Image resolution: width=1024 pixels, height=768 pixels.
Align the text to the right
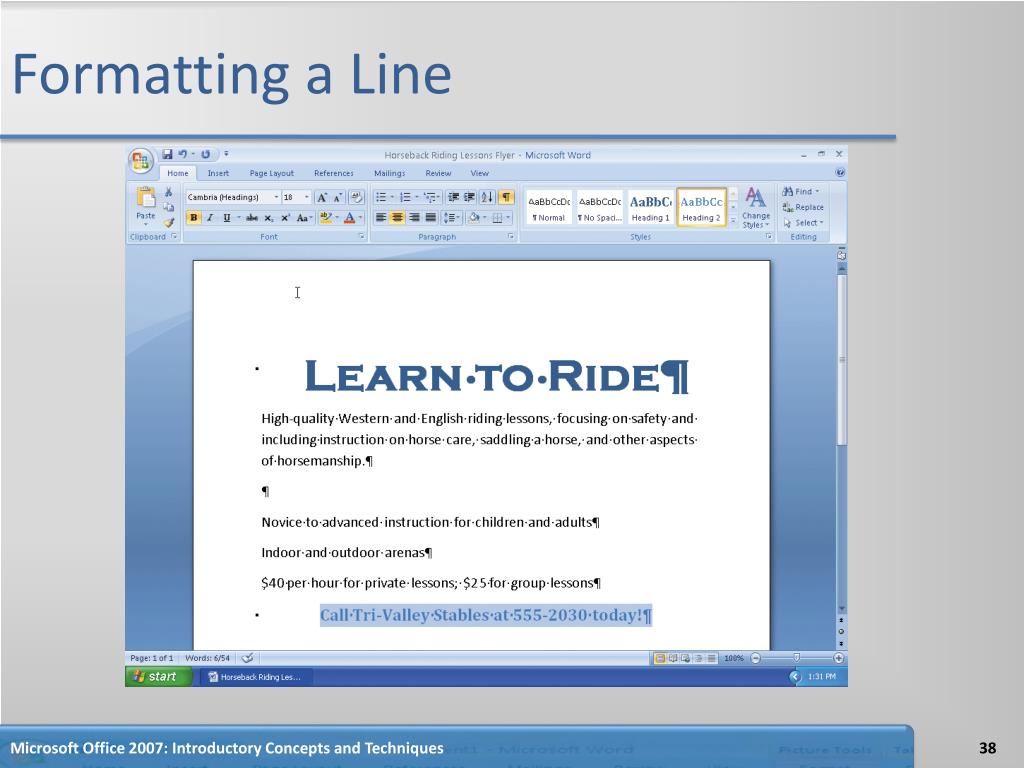414,217
